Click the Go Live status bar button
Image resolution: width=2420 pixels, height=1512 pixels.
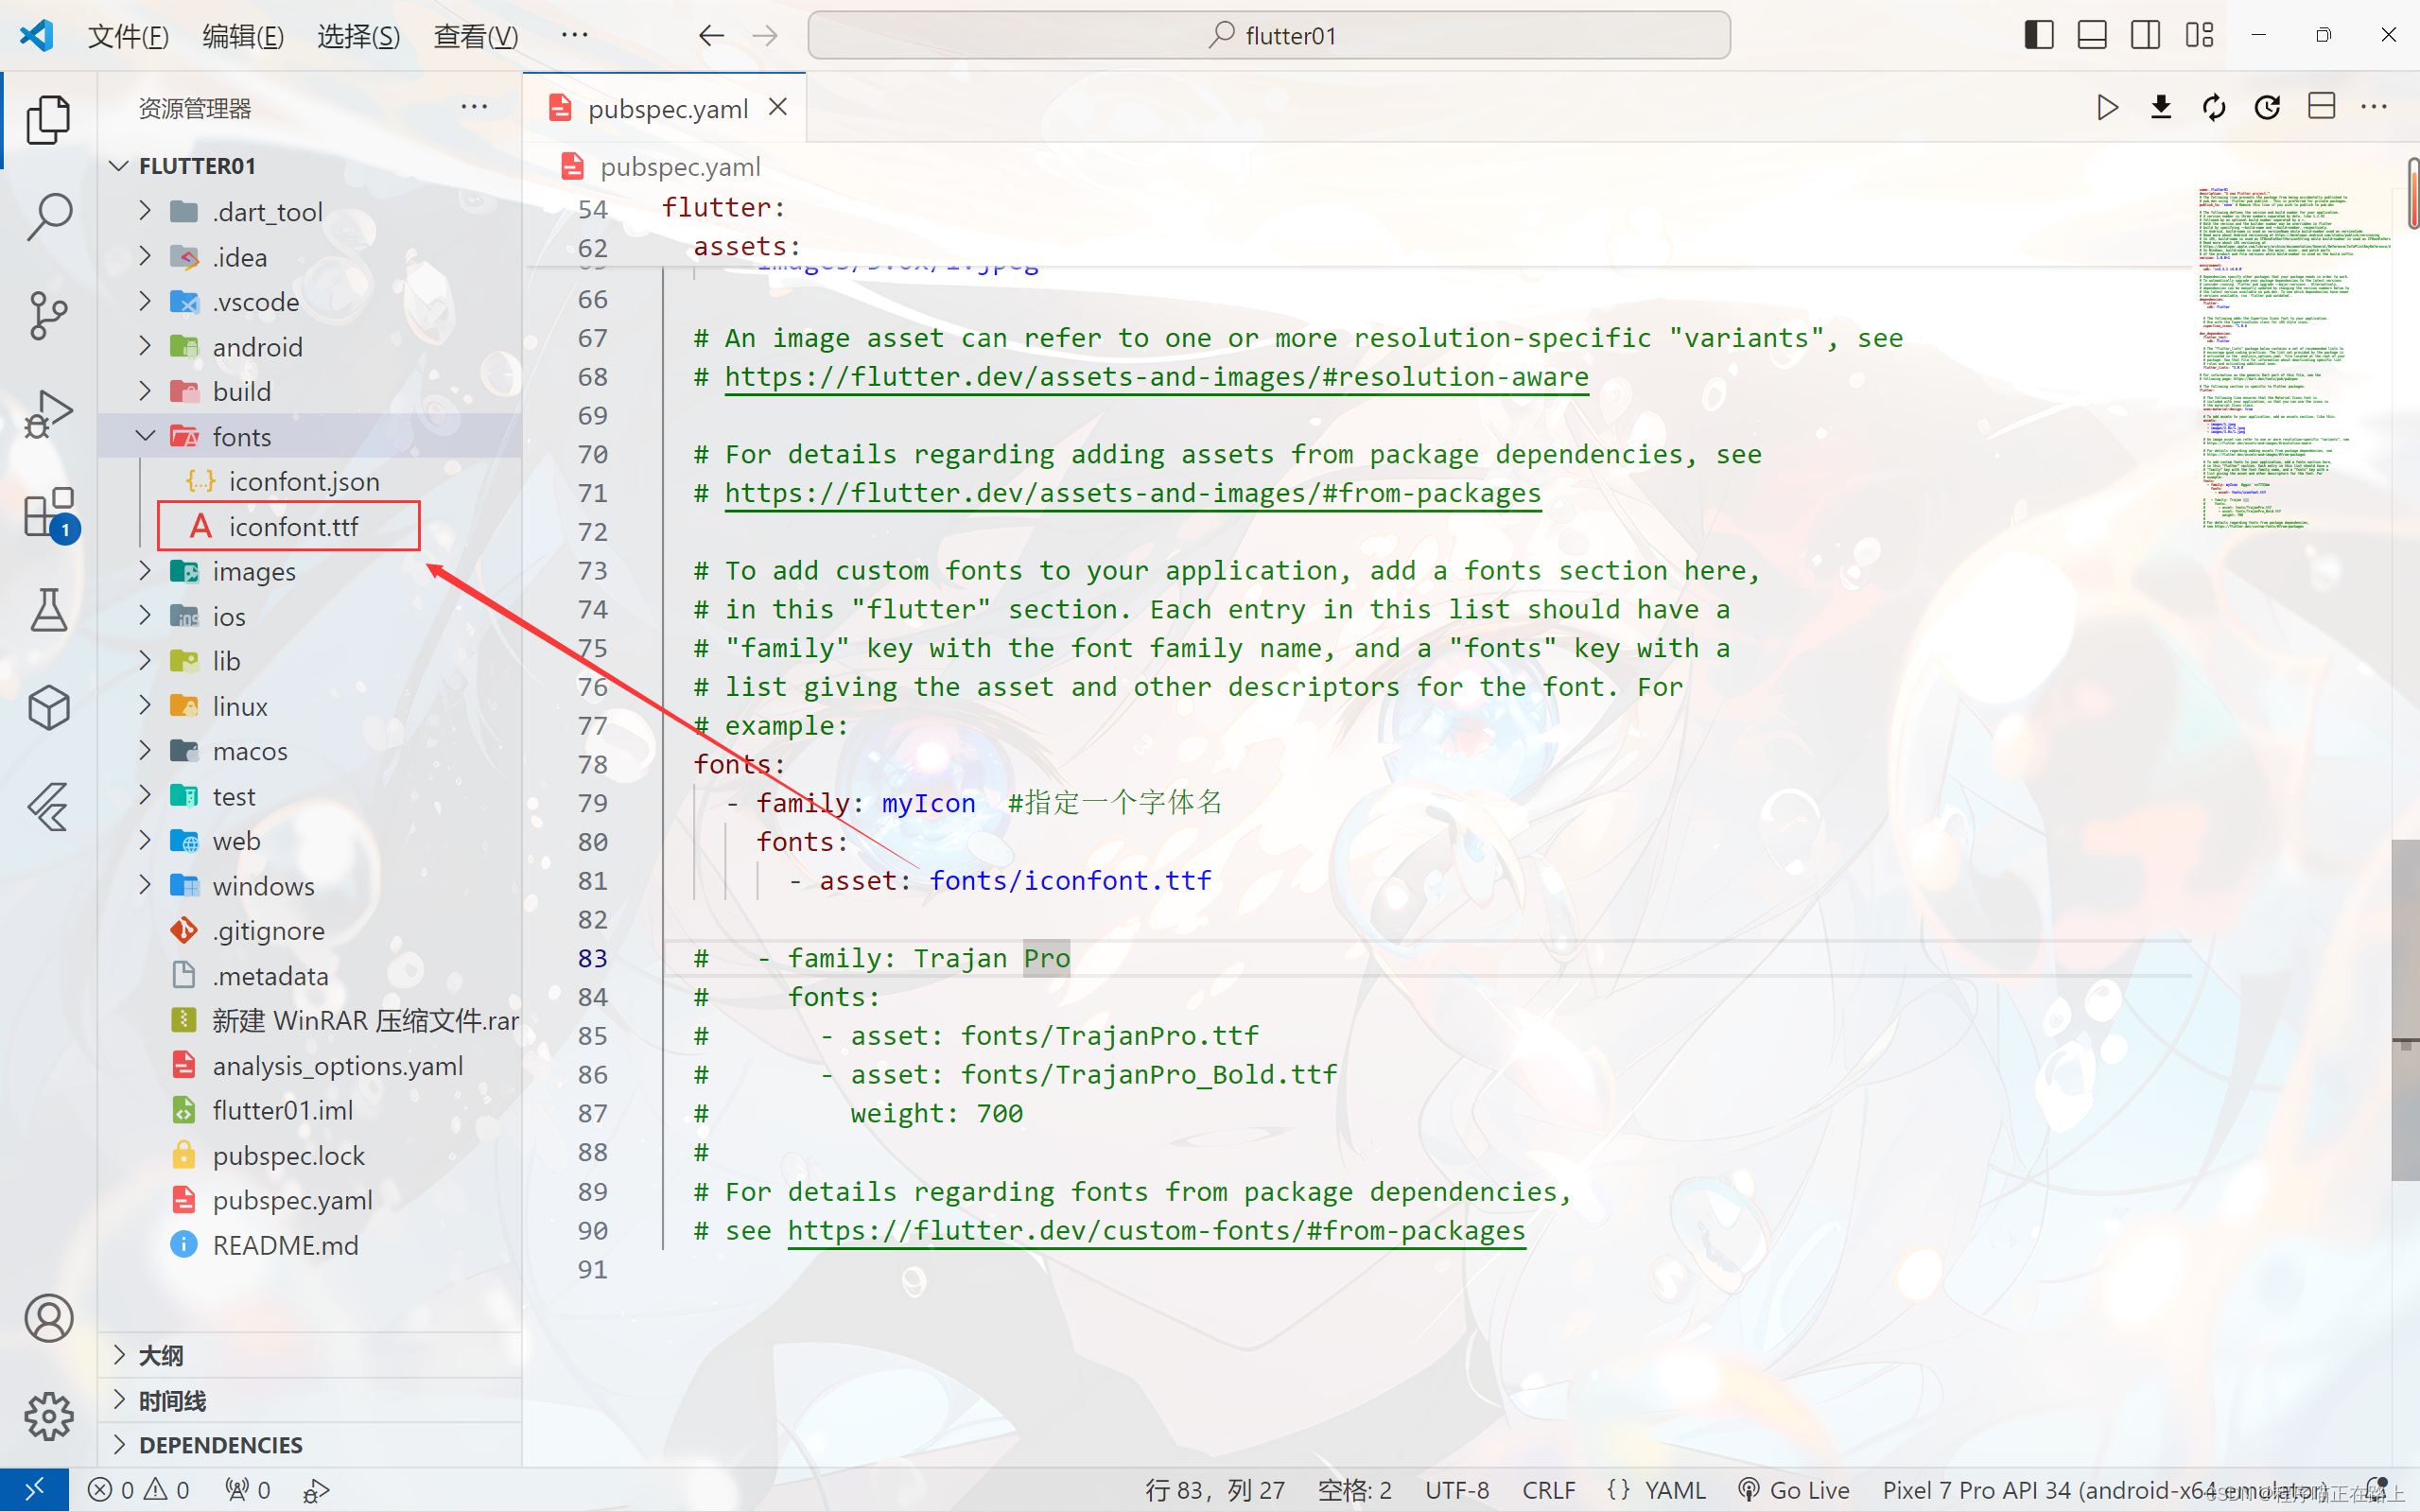(1794, 1490)
